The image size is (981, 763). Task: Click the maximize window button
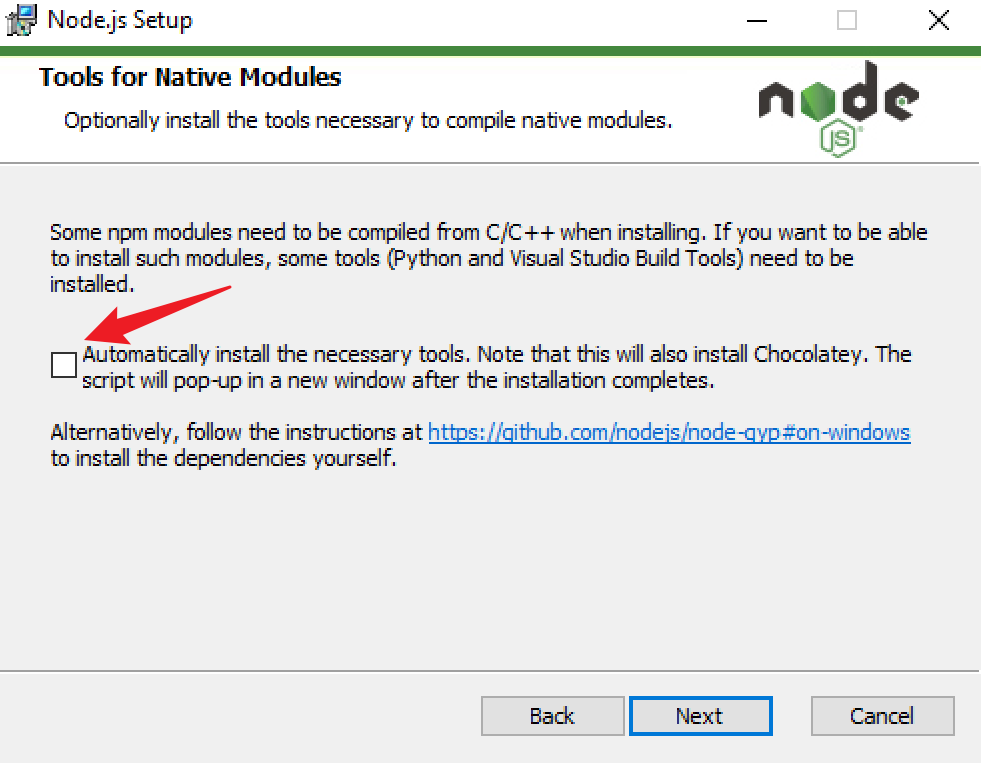point(847,20)
